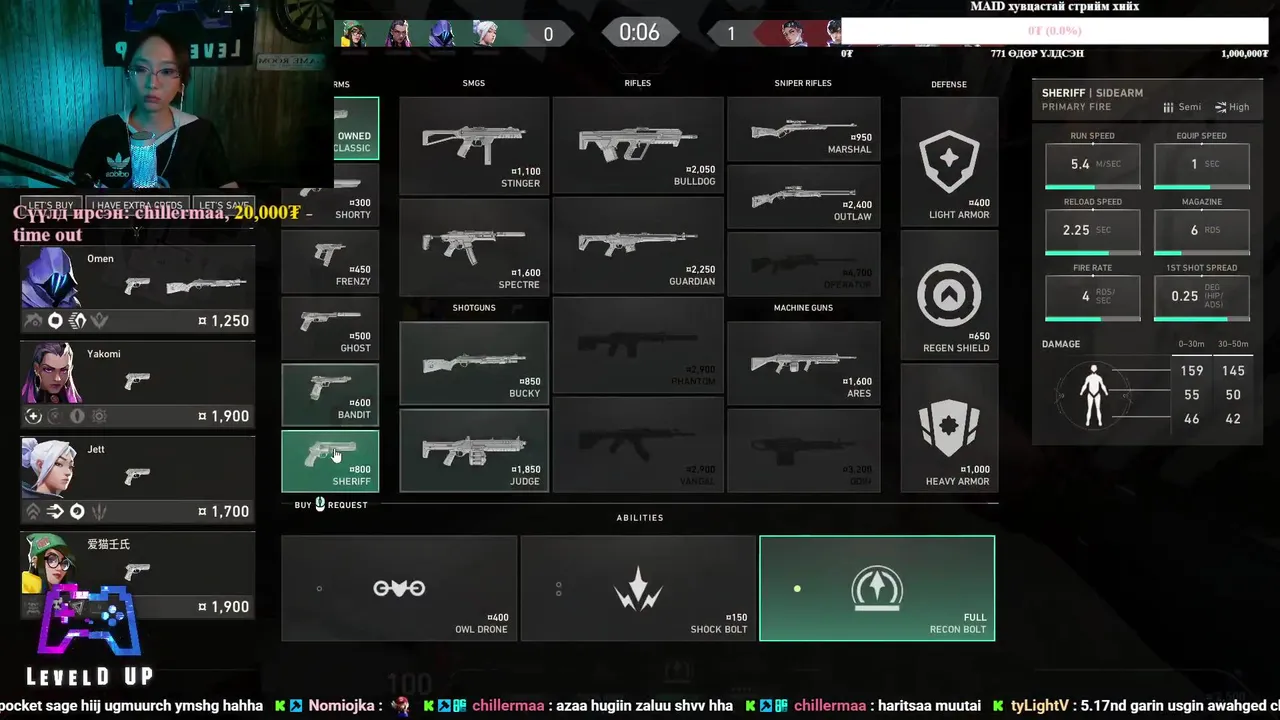This screenshot has width=1280, height=720.
Task: Select the owned Classic sidearm
Action: (356, 127)
